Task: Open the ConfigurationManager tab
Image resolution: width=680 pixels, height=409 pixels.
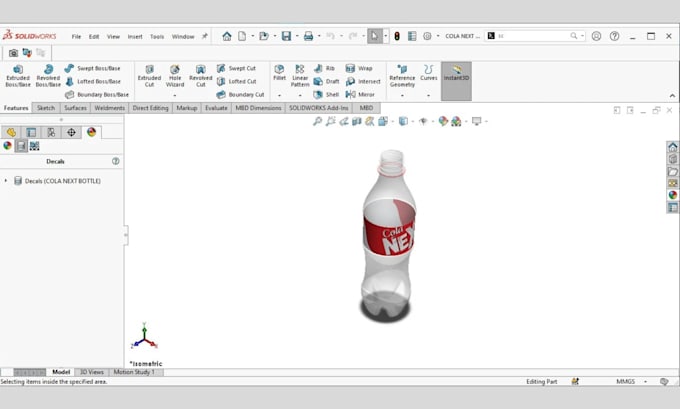Action: [x=51, y=132]
